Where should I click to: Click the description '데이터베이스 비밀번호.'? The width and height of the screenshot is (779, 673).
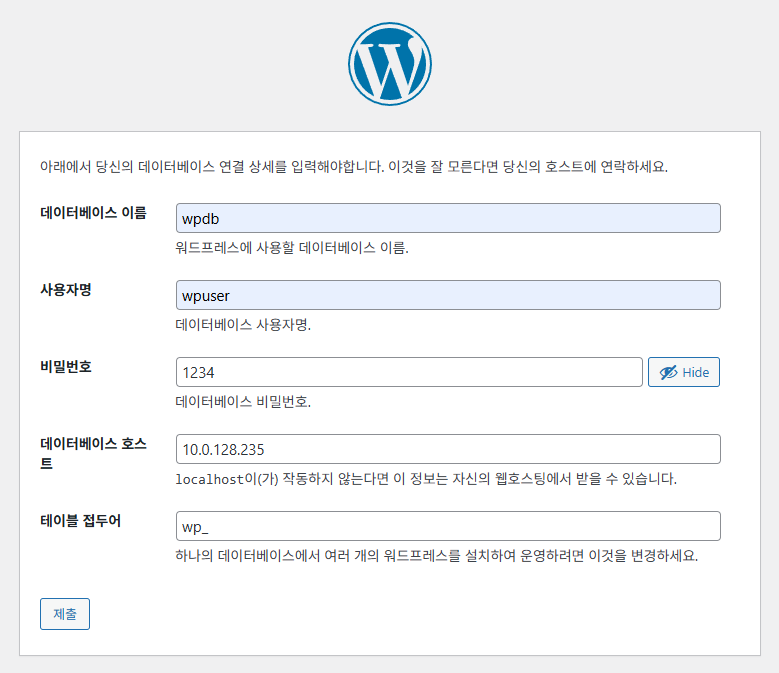pyautogui.click(x=243, y=401)
